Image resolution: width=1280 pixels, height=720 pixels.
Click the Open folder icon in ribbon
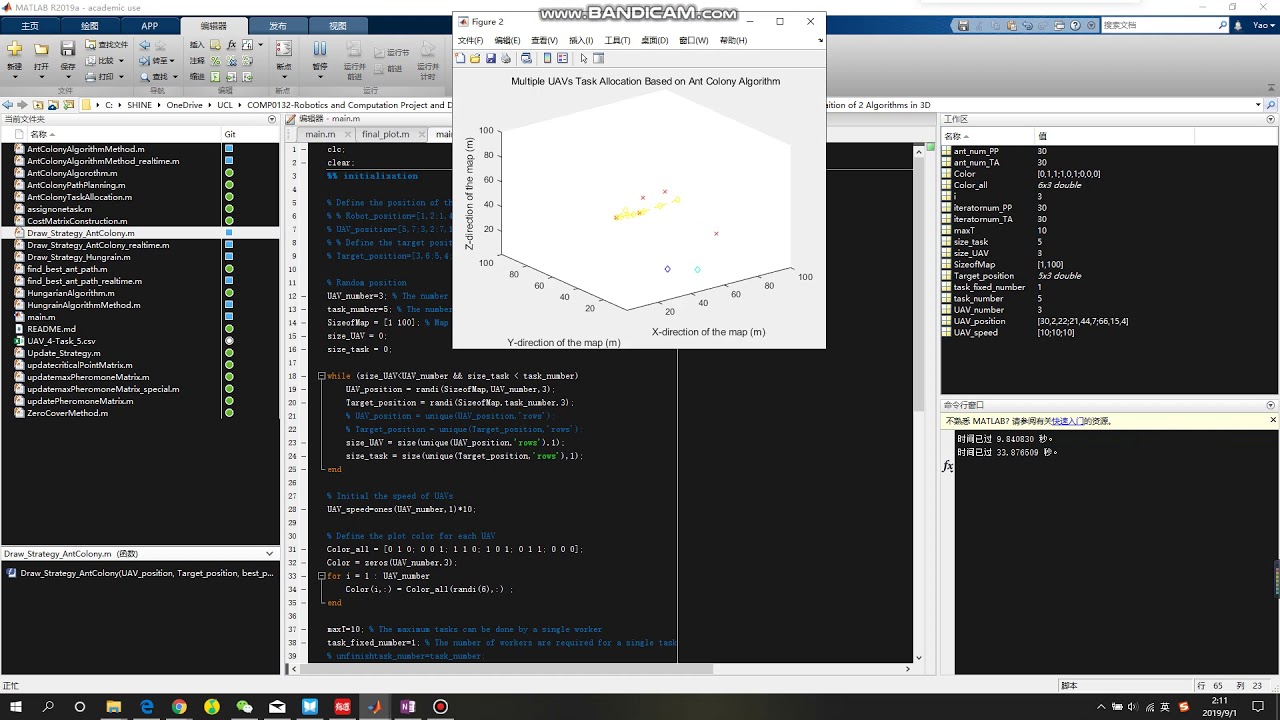pos(41,48)
